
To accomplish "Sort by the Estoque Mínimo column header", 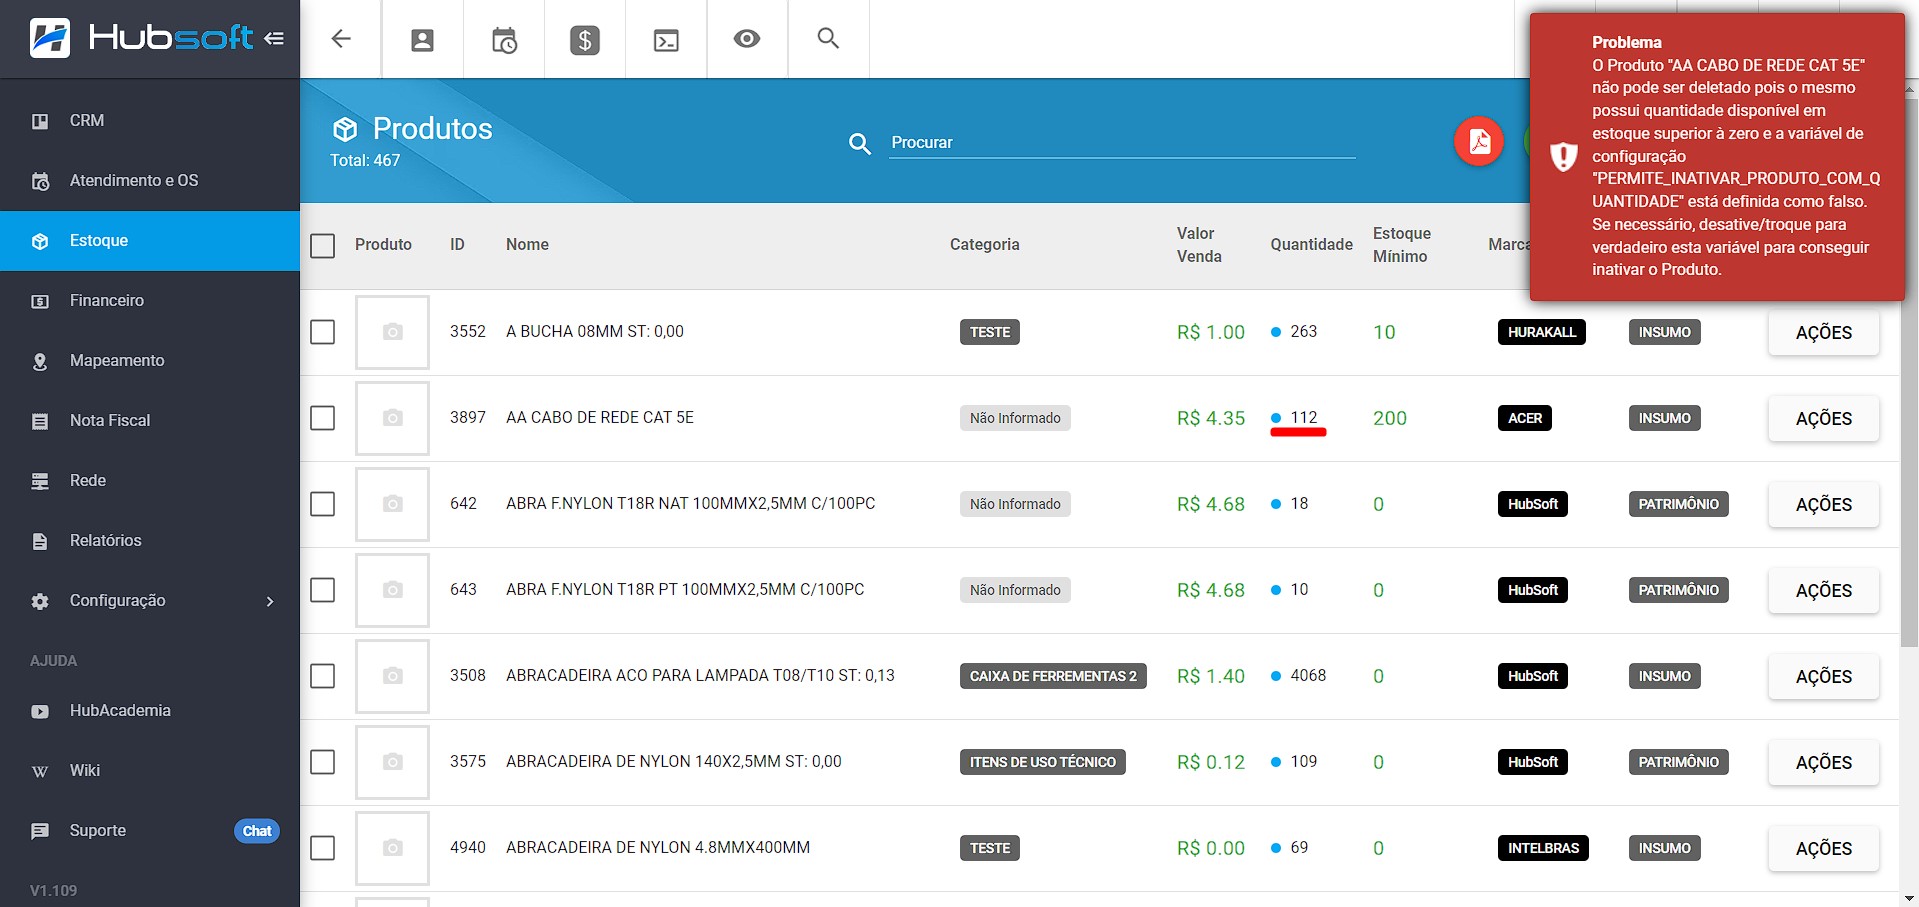I will tap(1401, 245).
